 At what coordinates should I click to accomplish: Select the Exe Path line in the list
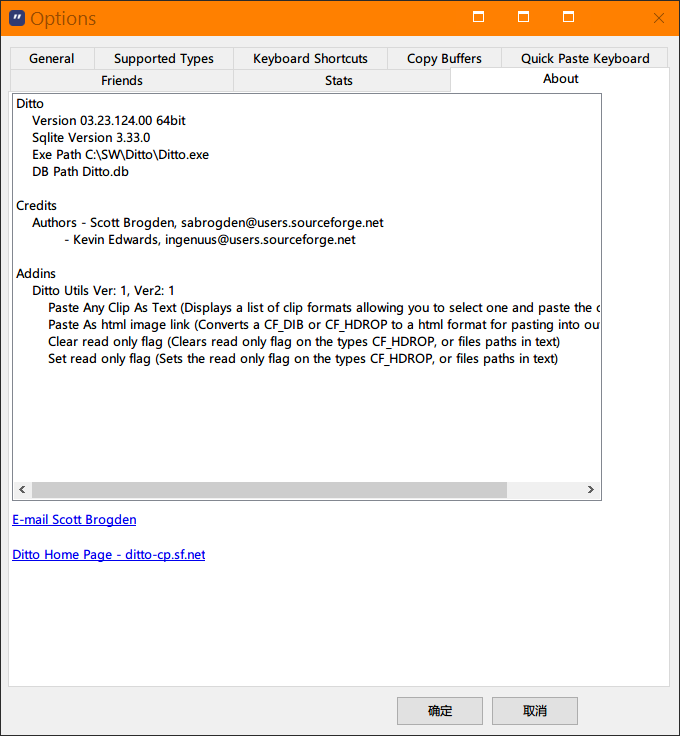point(120,155)
